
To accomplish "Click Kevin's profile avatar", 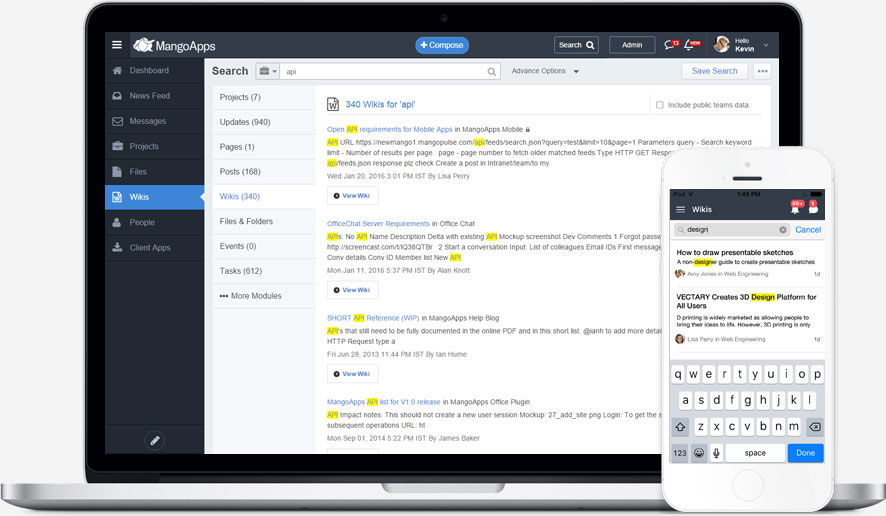I will point(722,45).
